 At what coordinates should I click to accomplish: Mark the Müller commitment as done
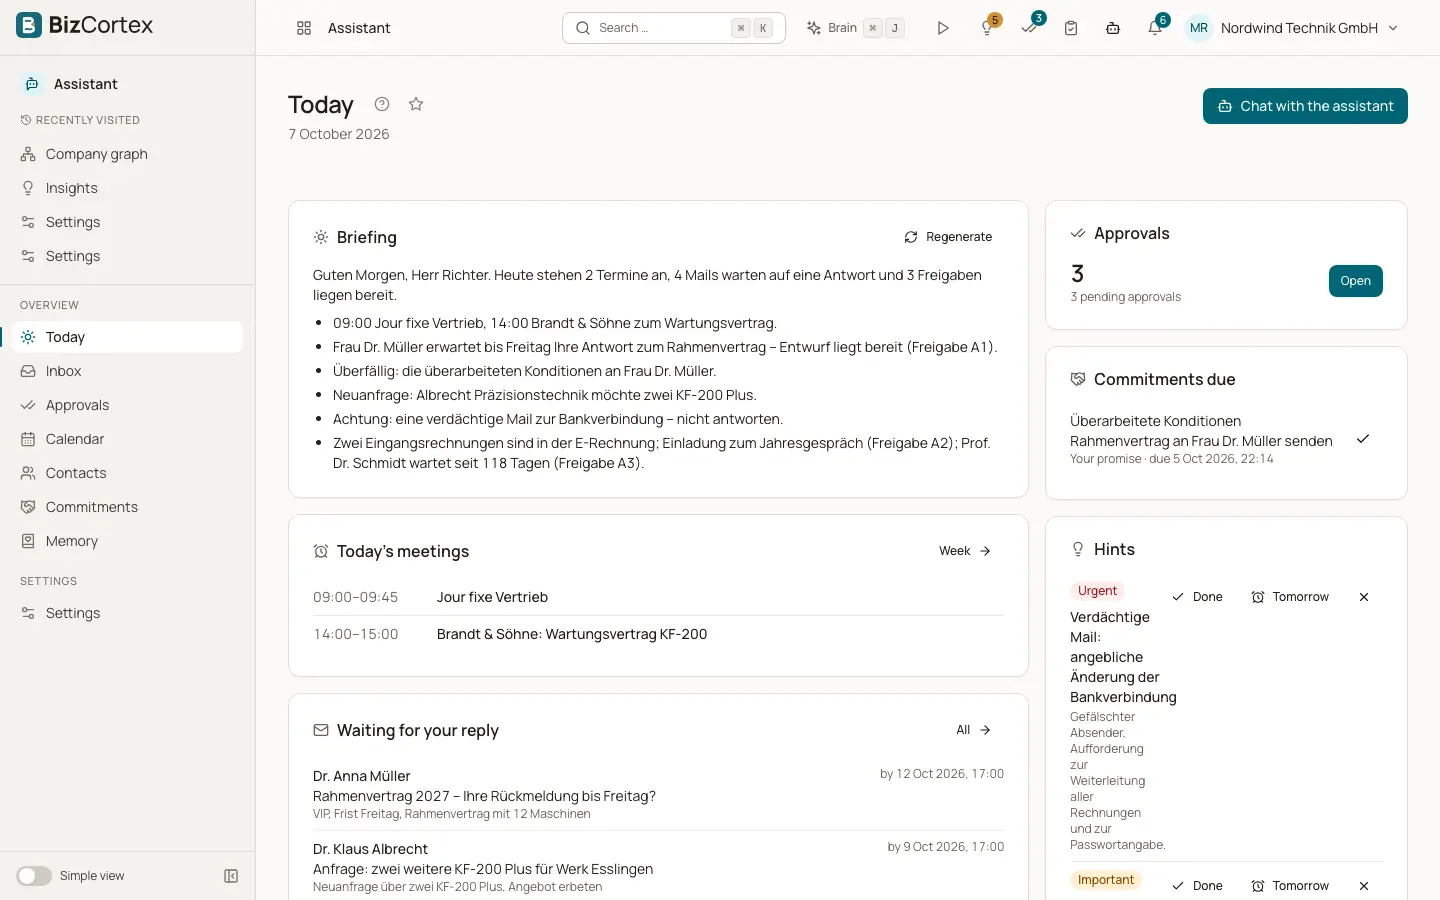(1363, 439)
